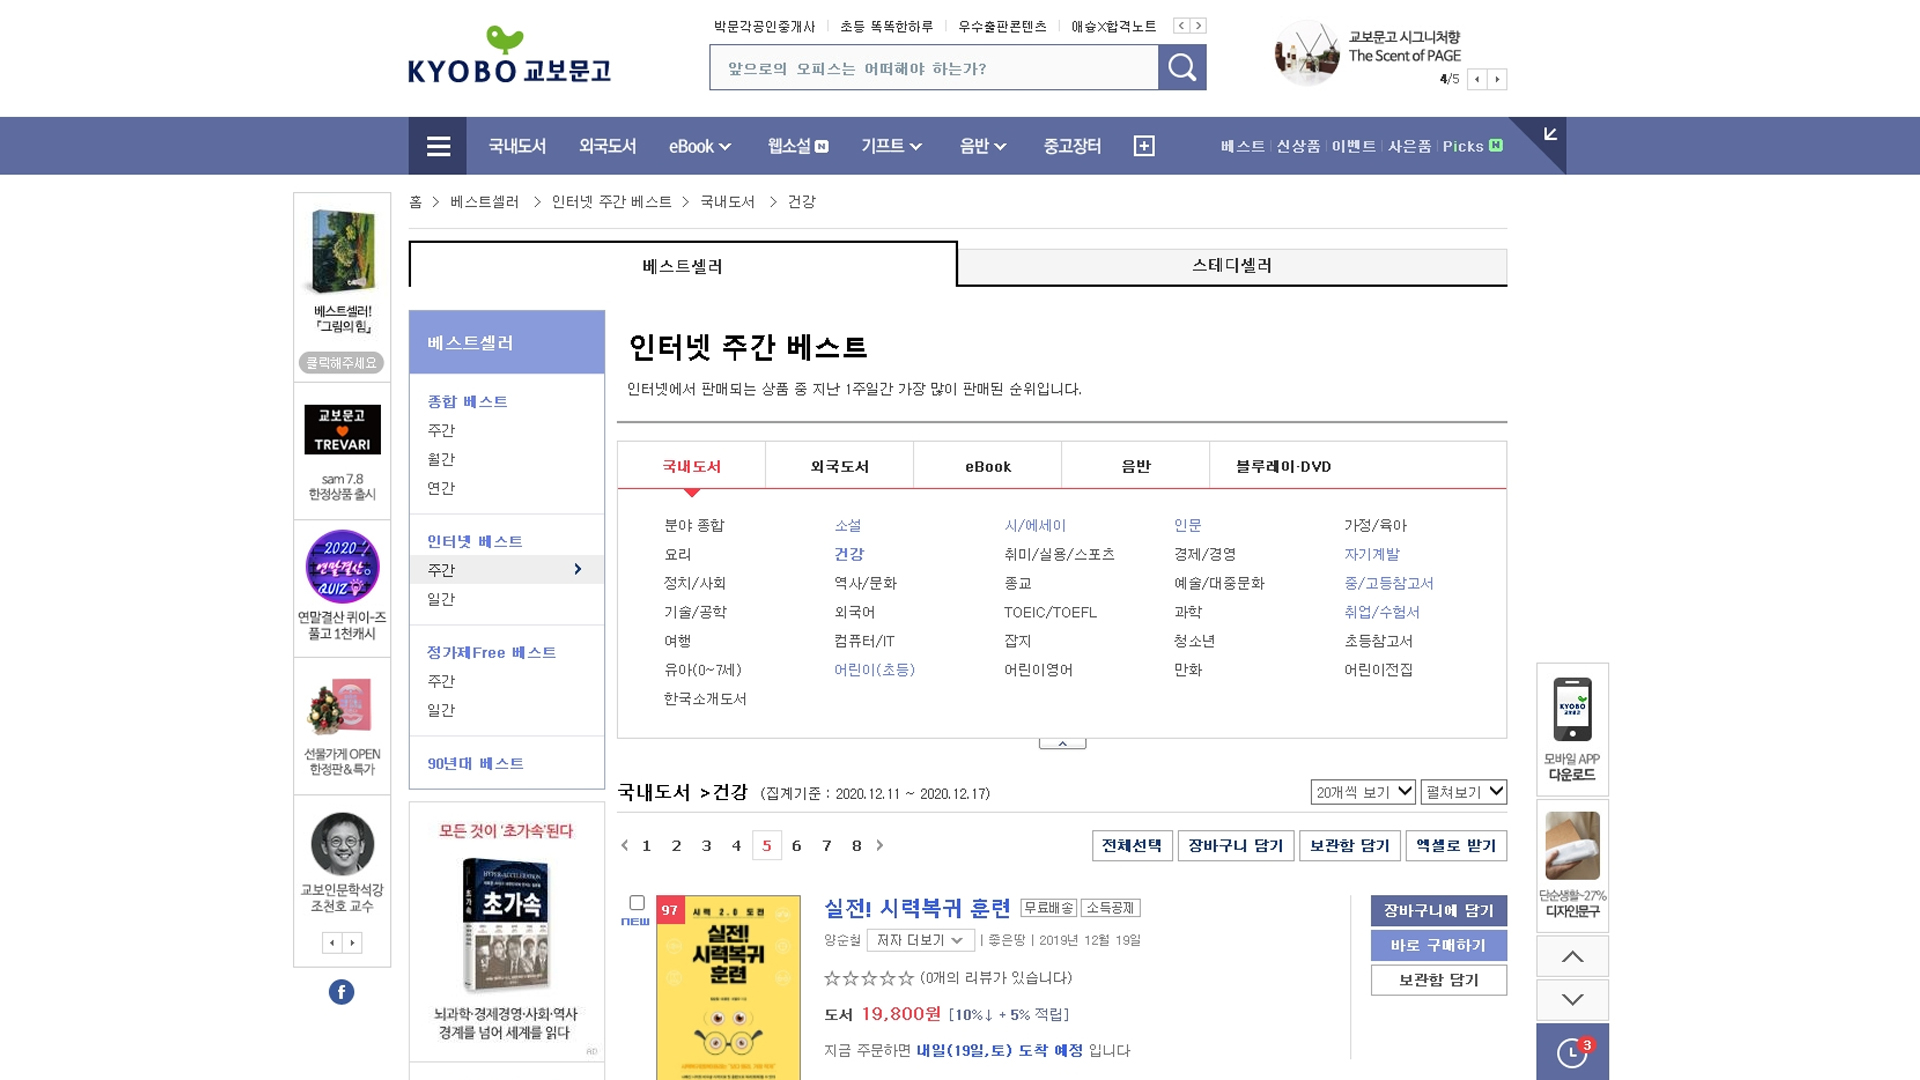The width and height of the screenshot is (1920, 1080).
Task: Click the plus box icon in navigation bar
Action: tap(1144, 146)
